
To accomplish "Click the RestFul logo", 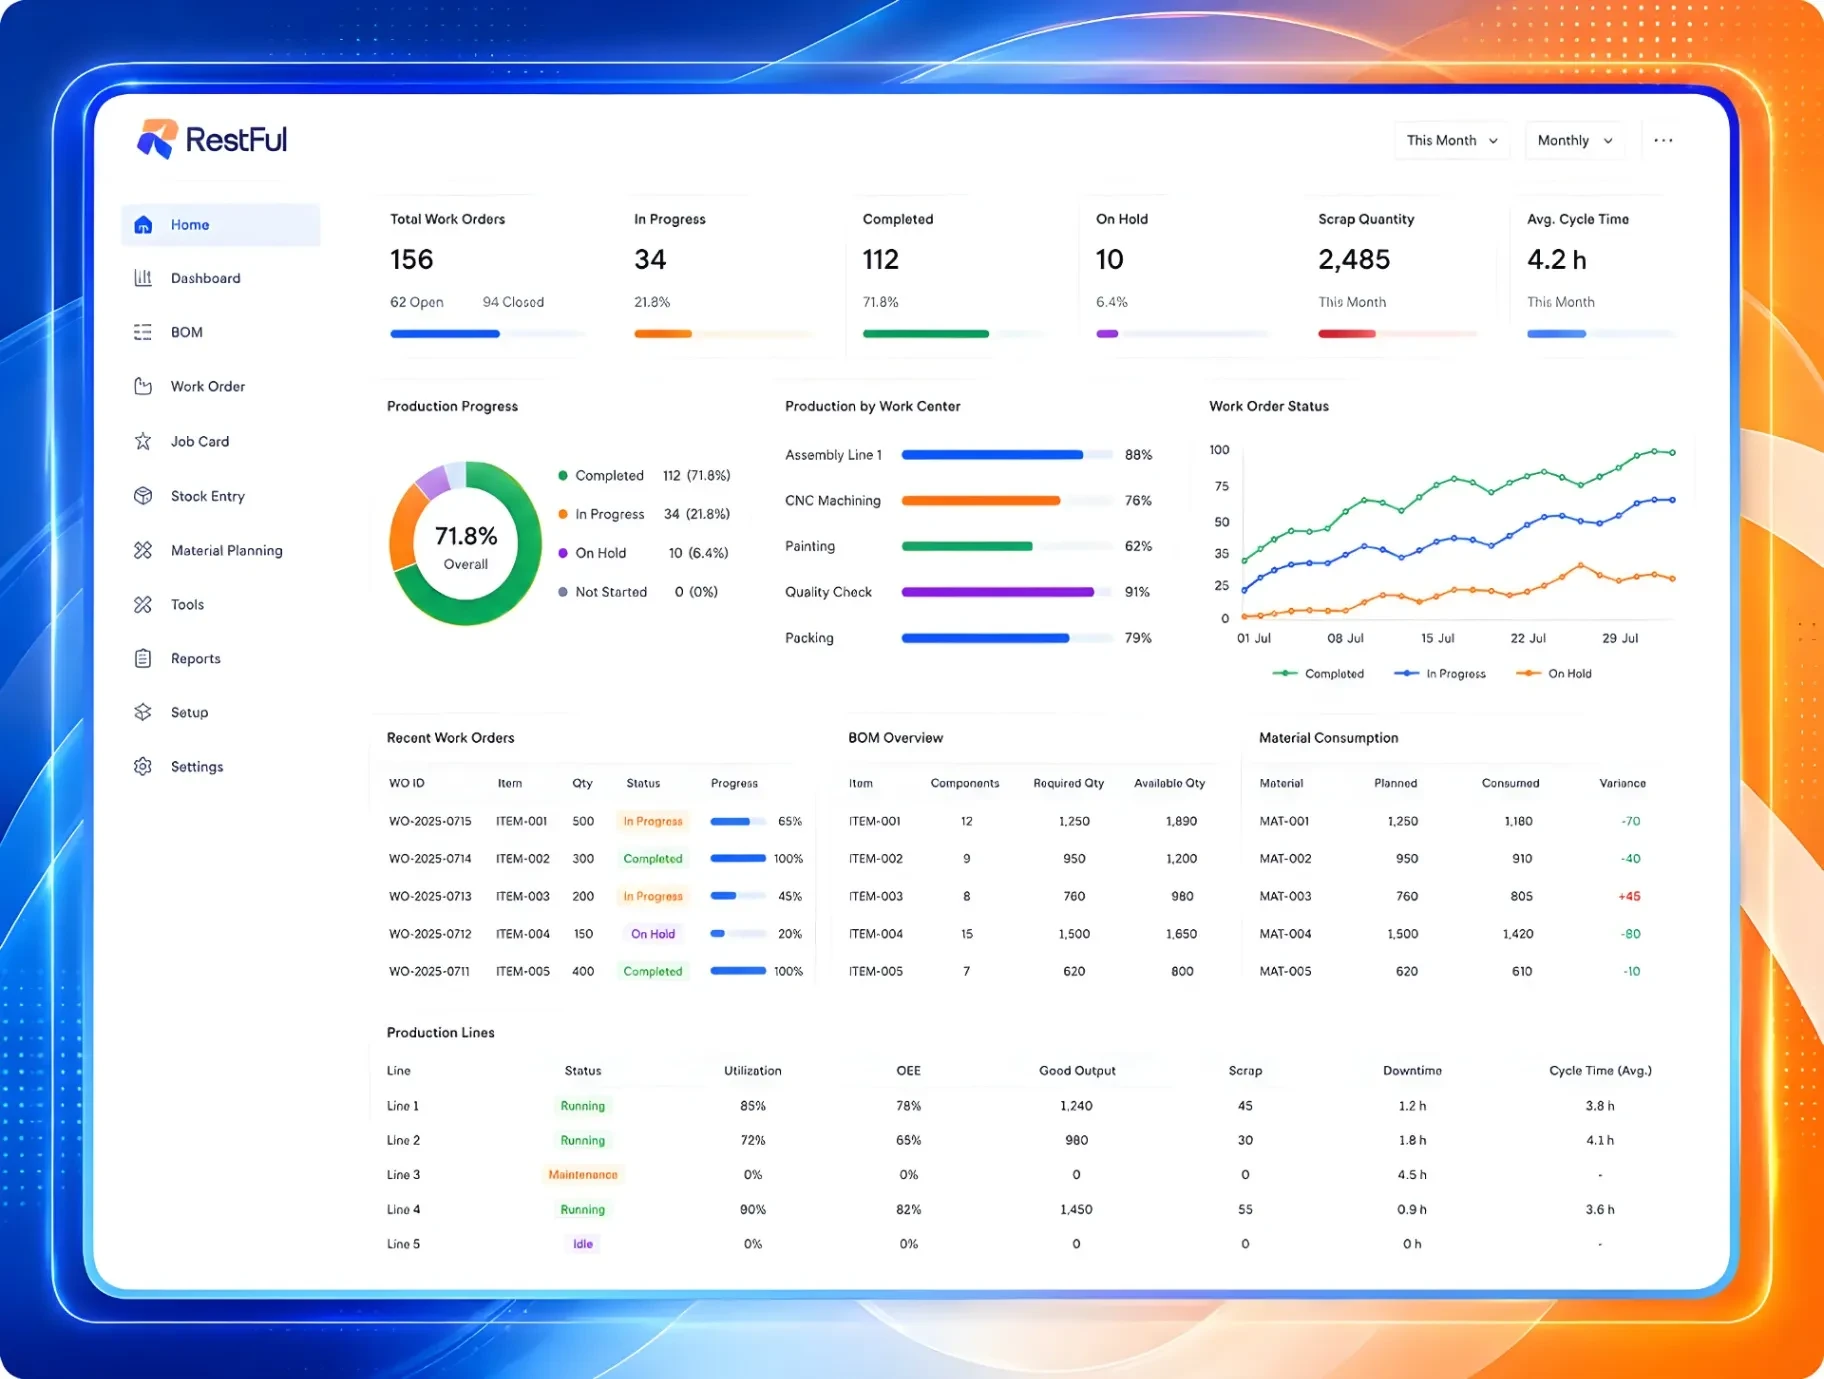I will (x=212, y=140).
